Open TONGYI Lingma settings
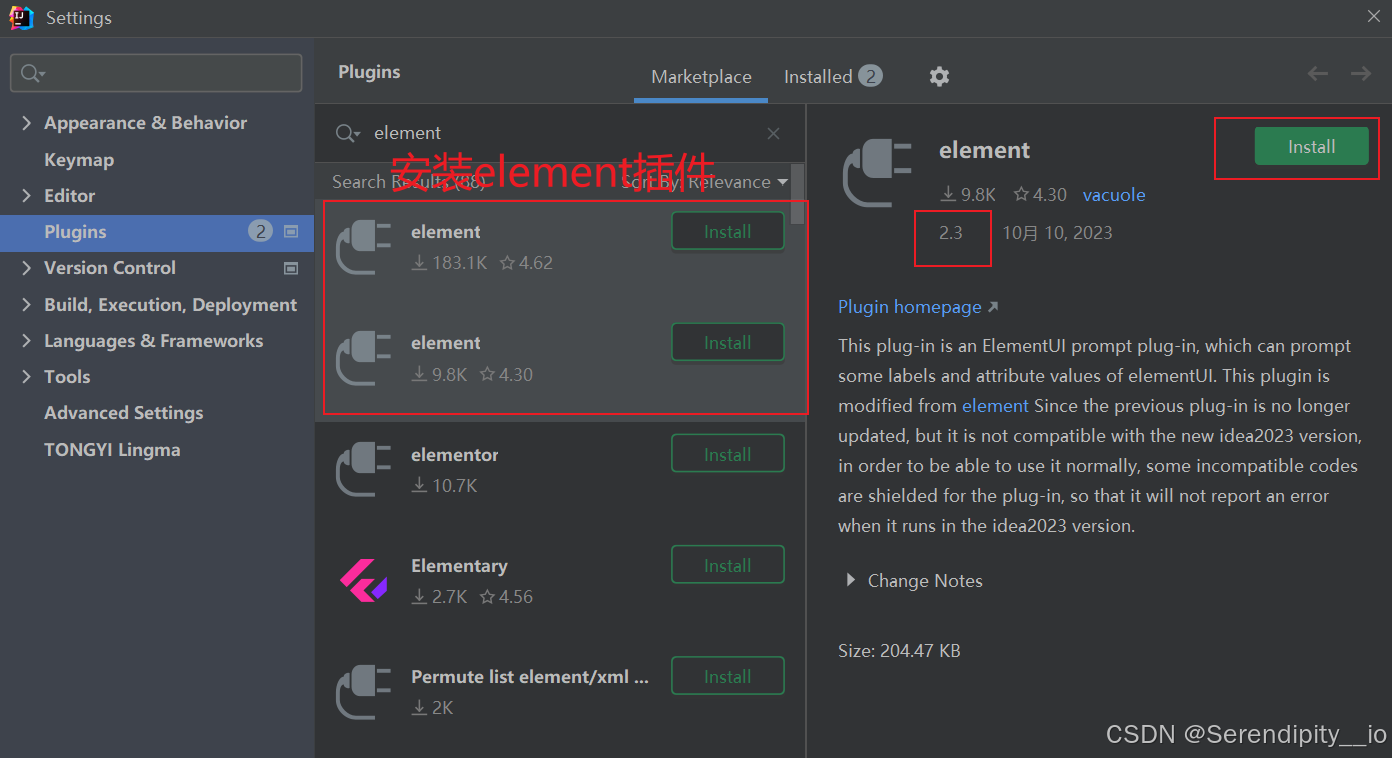The width and height of the screenshot is (1392, 758). [x=112, y=450]
